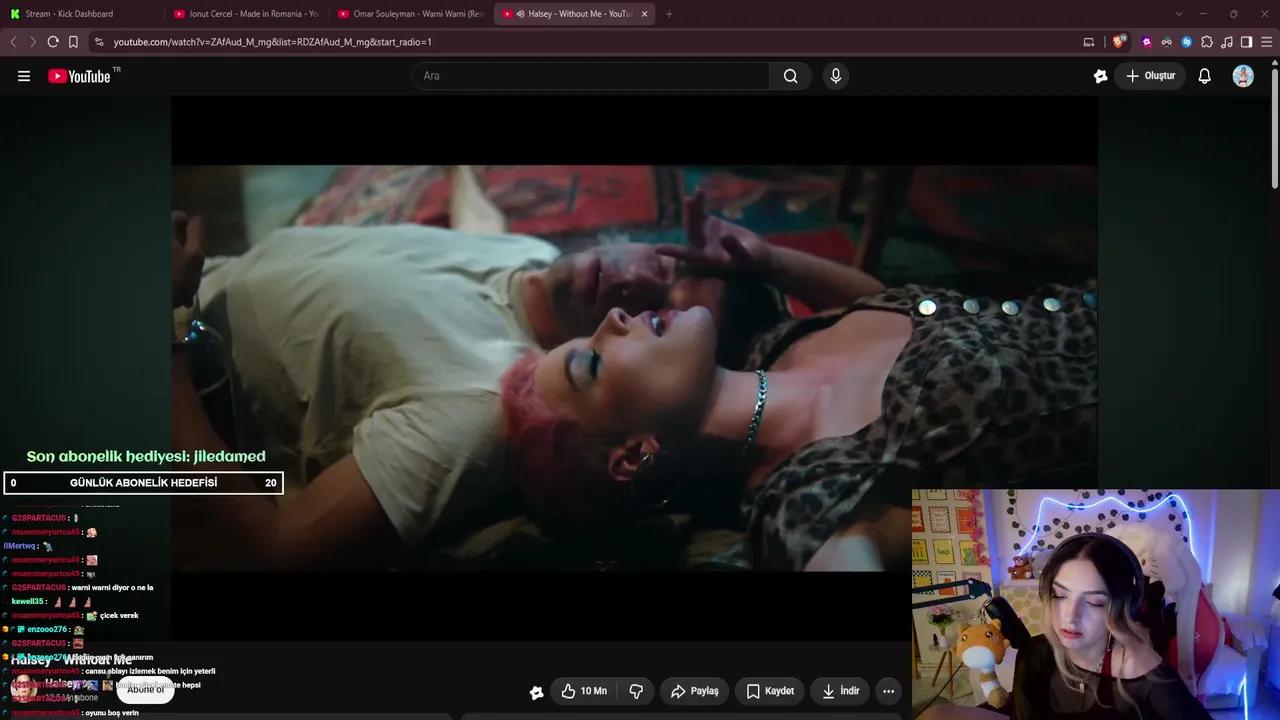Click the streamer webcam overlay
The width and height of the screenshot is (1280, 720).
click(1096, 605)
